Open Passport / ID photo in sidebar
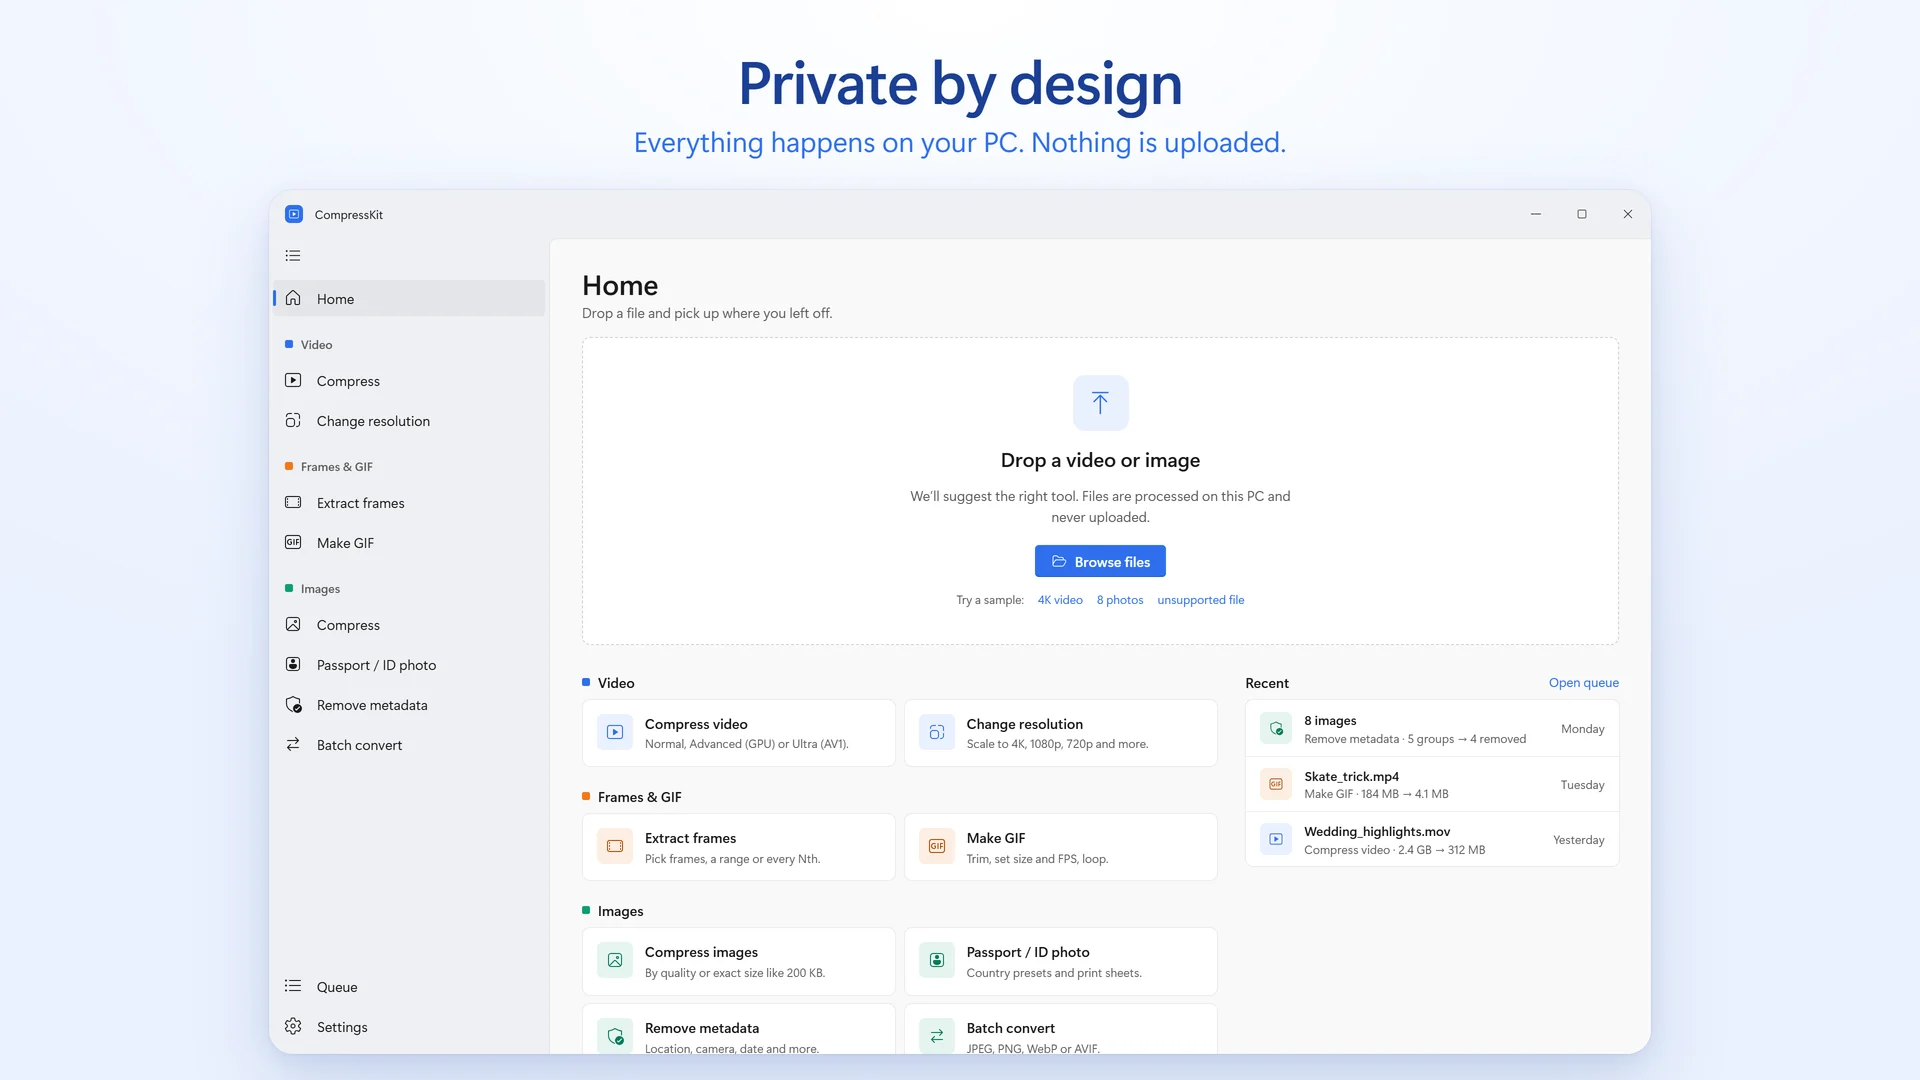 [x=409, y=664]
